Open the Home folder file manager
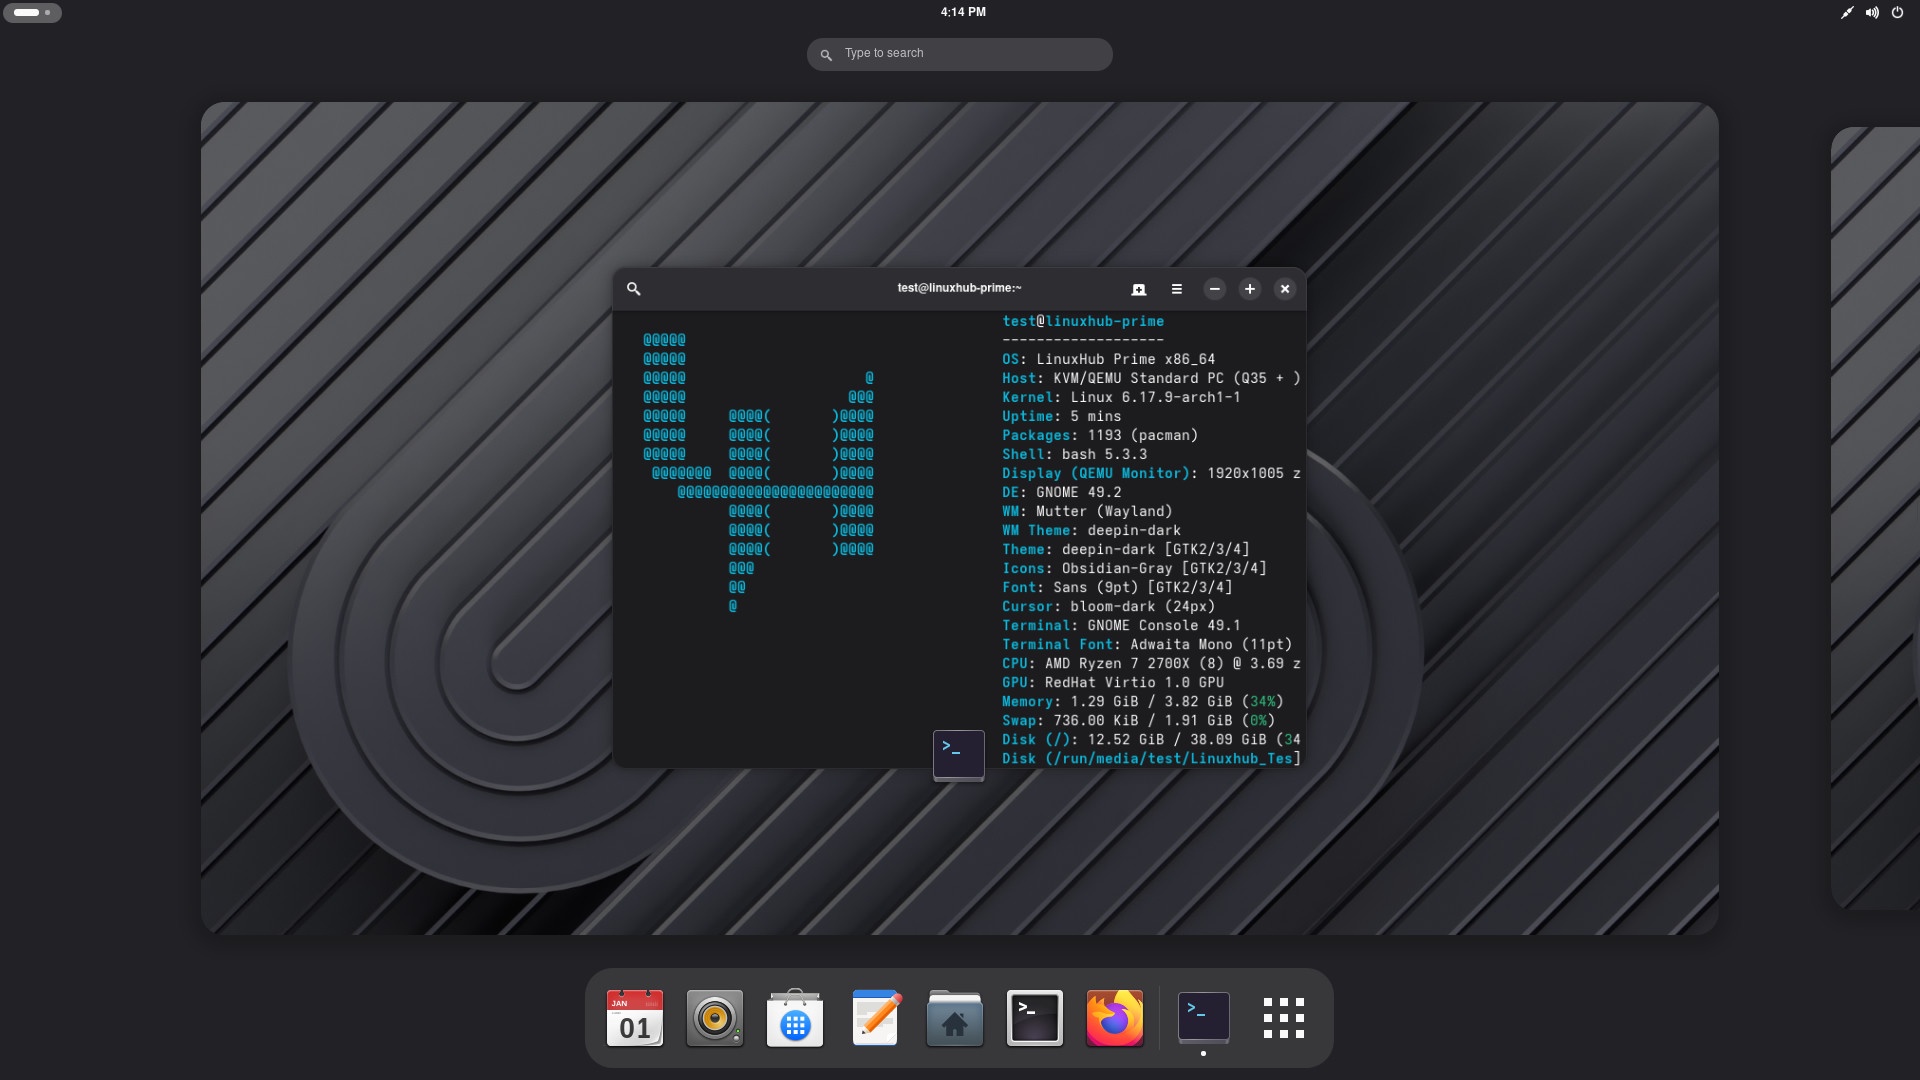This screenshot has width=1920, height=1080. (x=955, y=1019)
